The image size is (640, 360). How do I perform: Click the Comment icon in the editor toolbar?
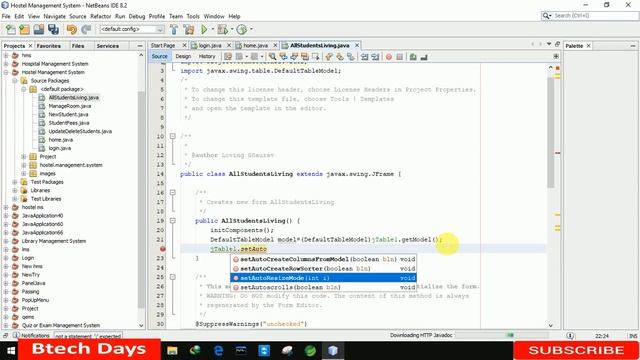coord(413,57)
